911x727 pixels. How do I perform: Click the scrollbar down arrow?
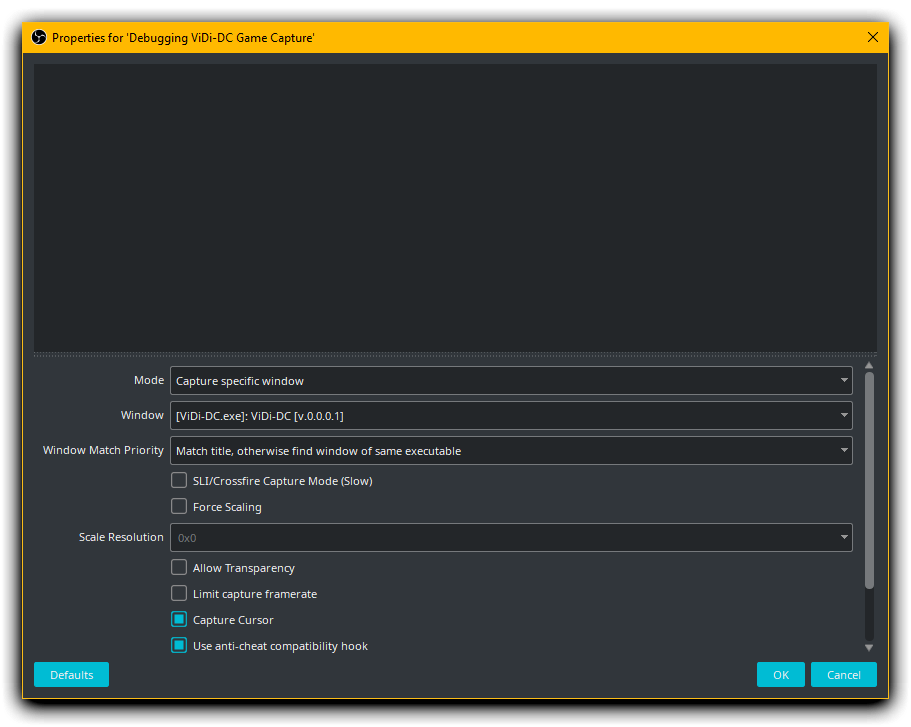pos(869,646)
